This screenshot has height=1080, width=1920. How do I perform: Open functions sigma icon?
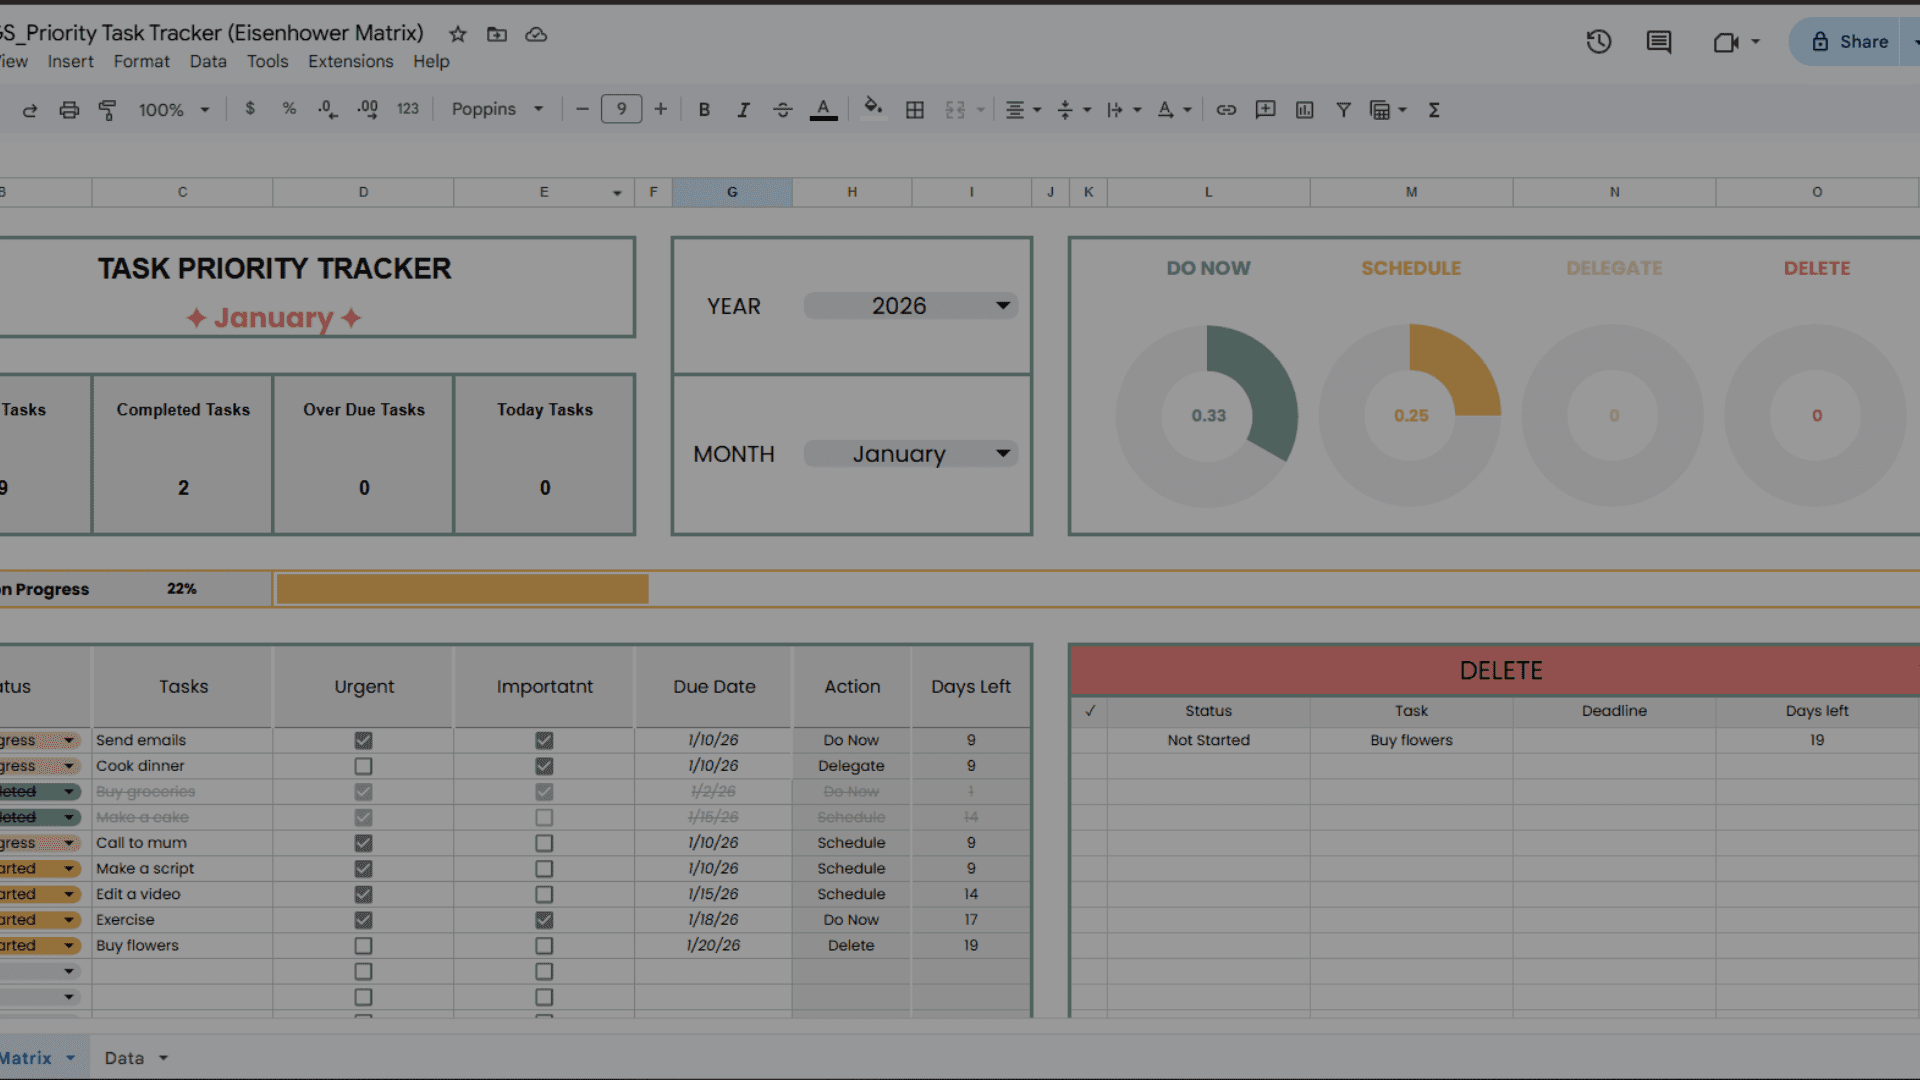pyautogui.click(x=1434, y=110)
